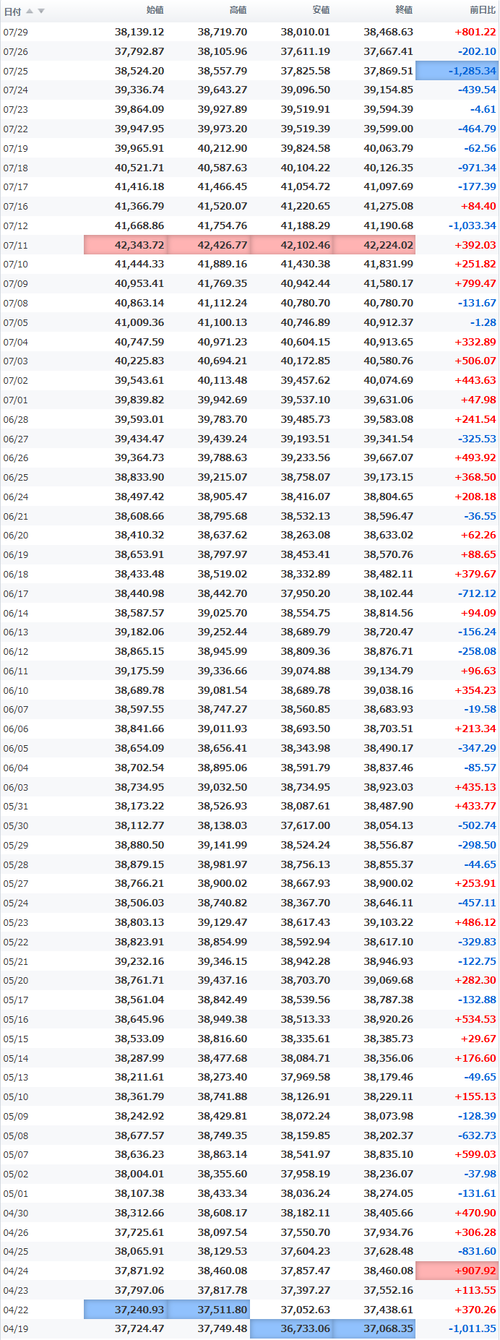Click the 07/11 date row

click(x=250, y=245)
